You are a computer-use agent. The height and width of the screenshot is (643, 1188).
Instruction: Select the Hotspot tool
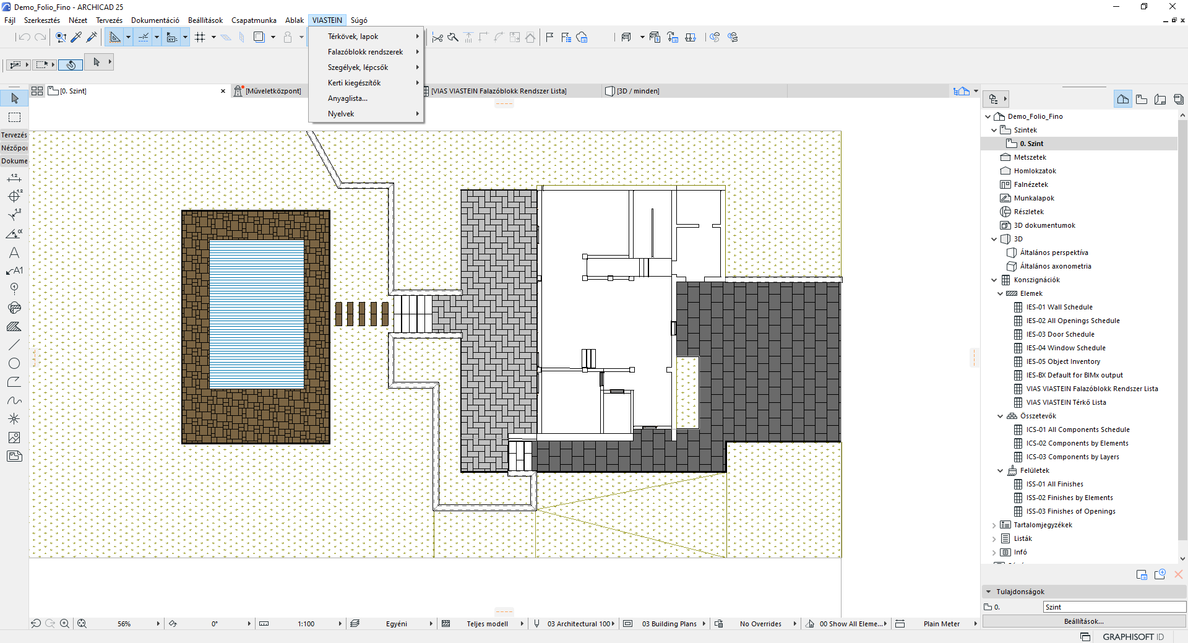pos(14,419)
